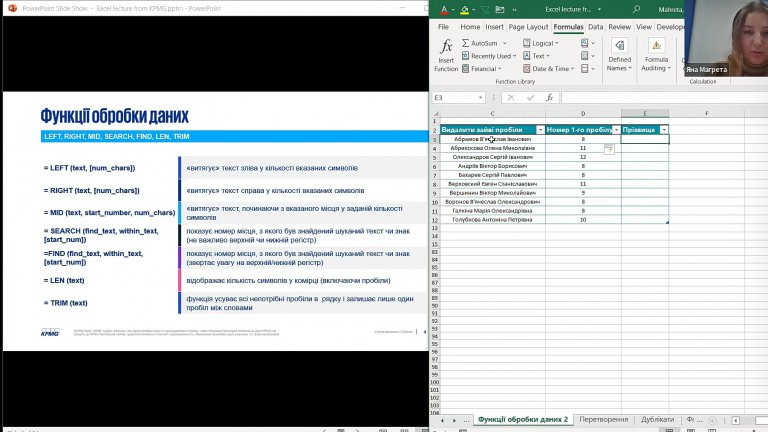Viewport: 768px width, 432px height.
Task: Open the Recently Used functions menu
Action: click(x=489, y=56)
